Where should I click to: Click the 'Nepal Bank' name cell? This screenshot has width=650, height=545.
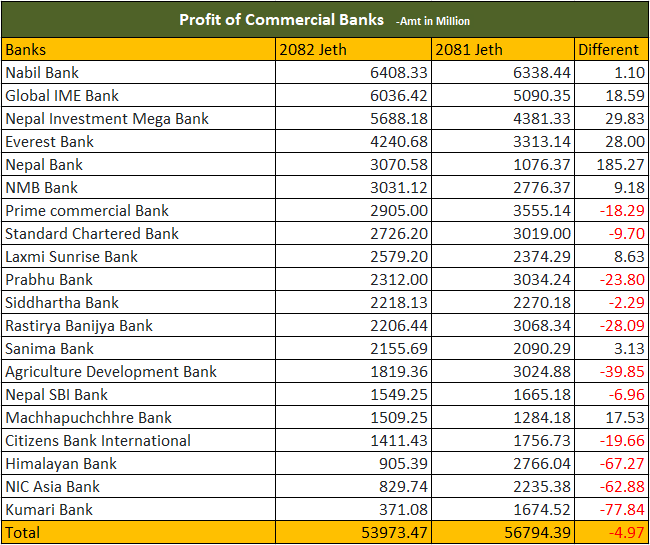click(139, 165)
